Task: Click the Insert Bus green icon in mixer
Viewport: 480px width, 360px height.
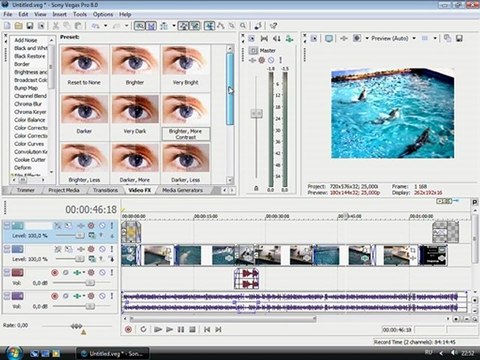Action: pos(289,39)
